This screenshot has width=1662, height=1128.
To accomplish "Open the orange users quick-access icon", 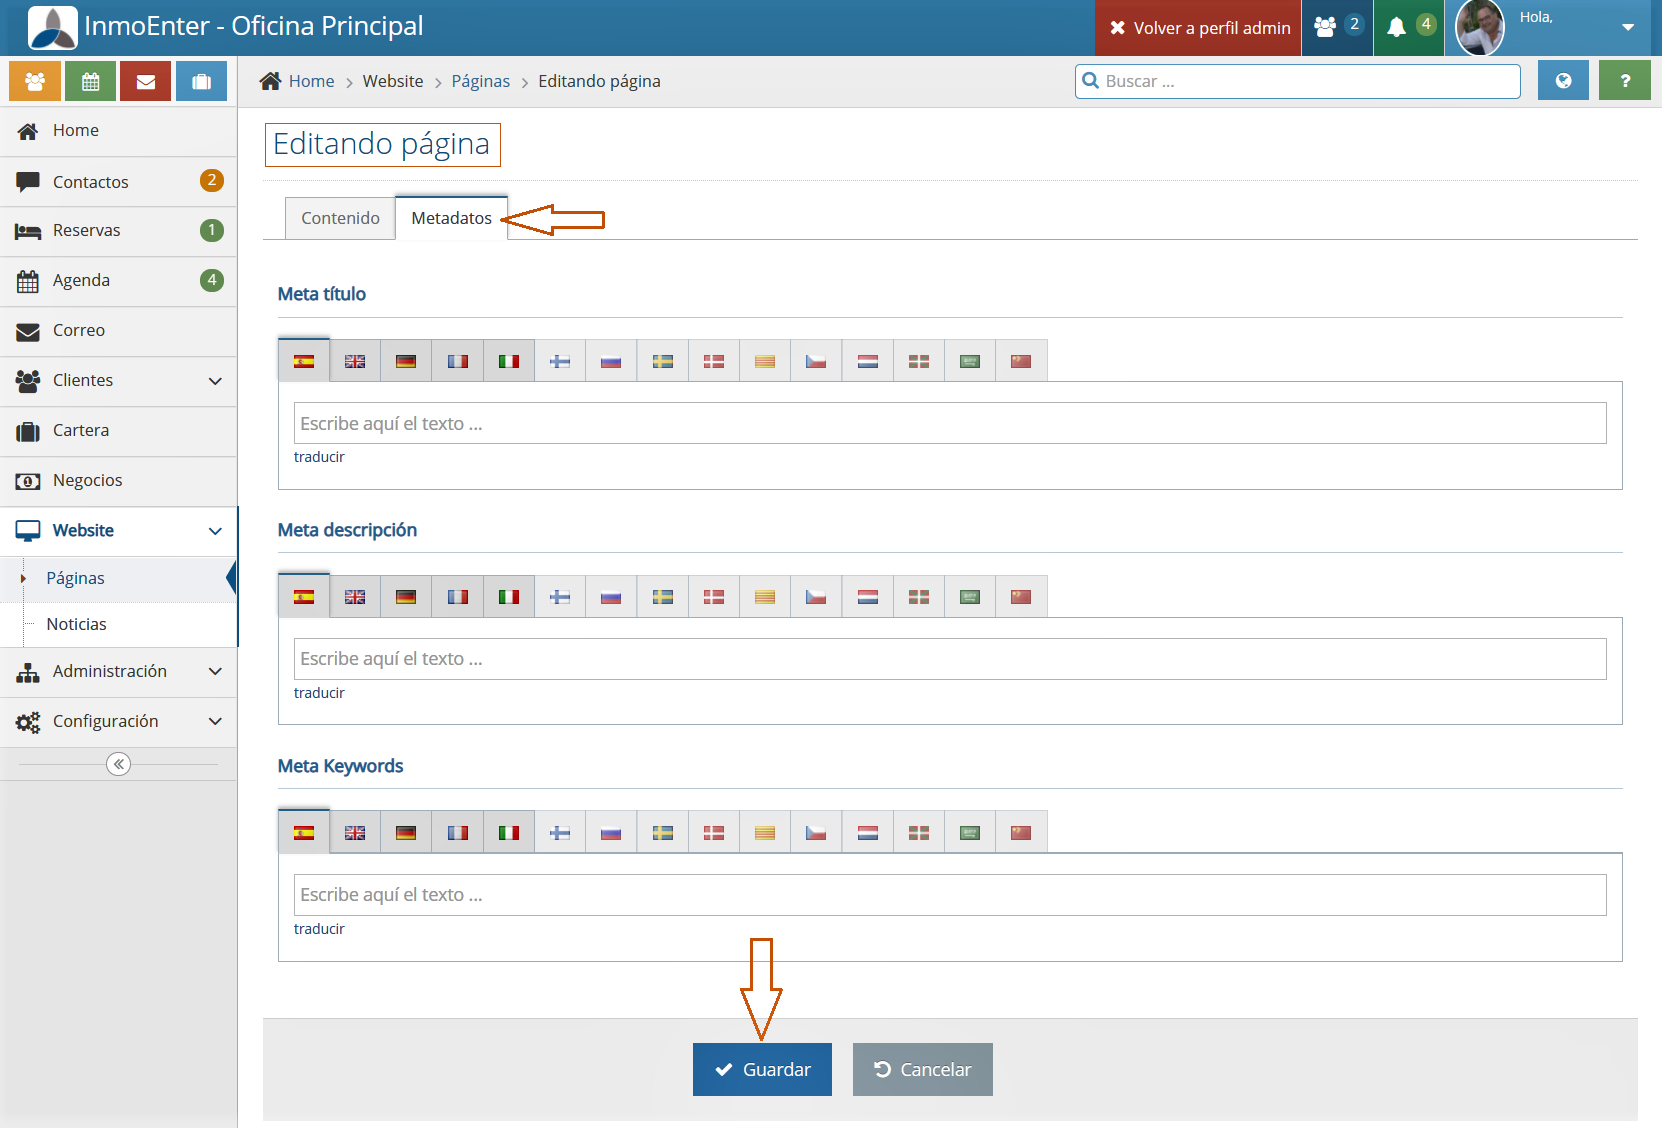I will point(35,81).
